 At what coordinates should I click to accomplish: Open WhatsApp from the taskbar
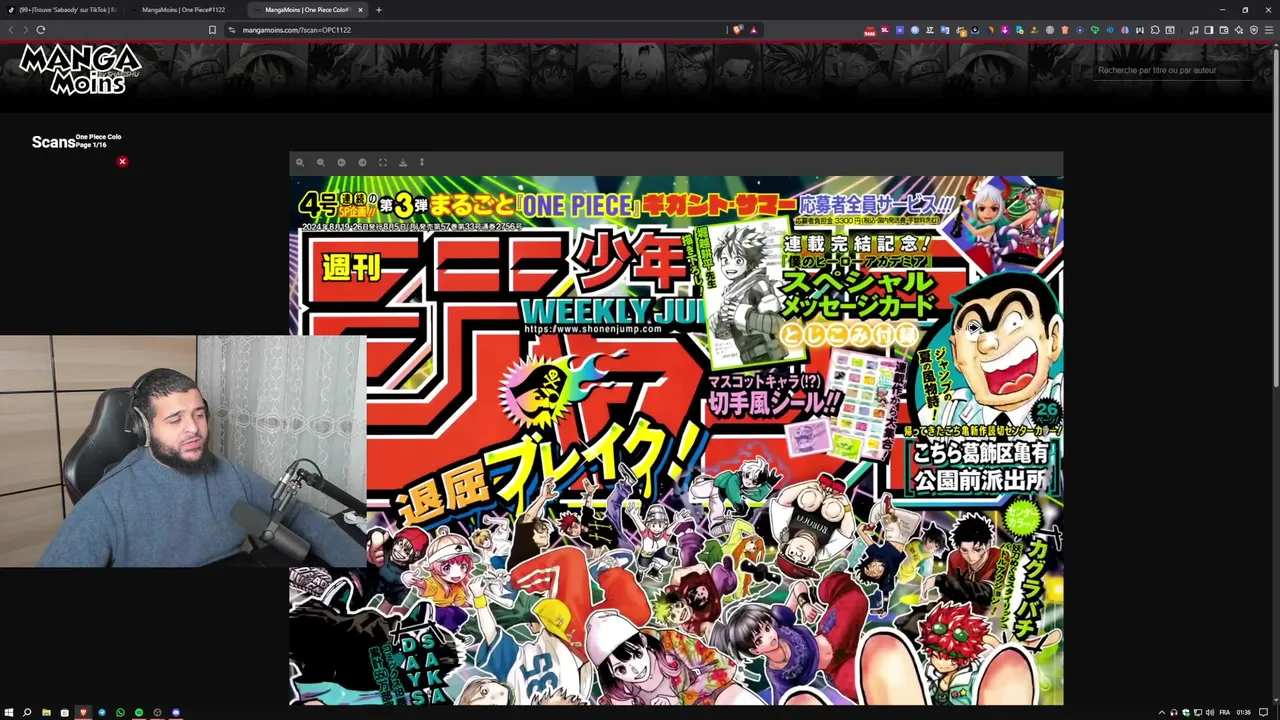click(120, 713)
